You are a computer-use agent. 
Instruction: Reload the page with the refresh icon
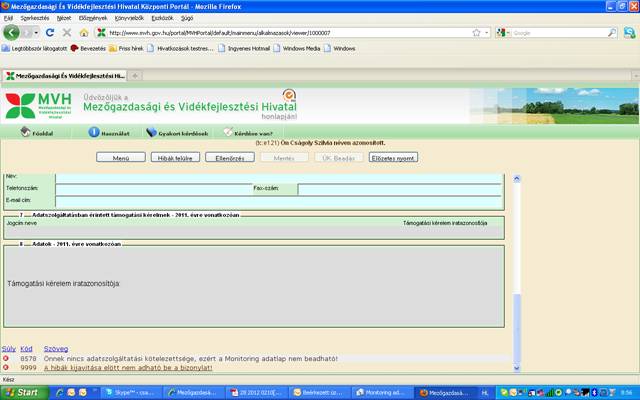(50, 33)
